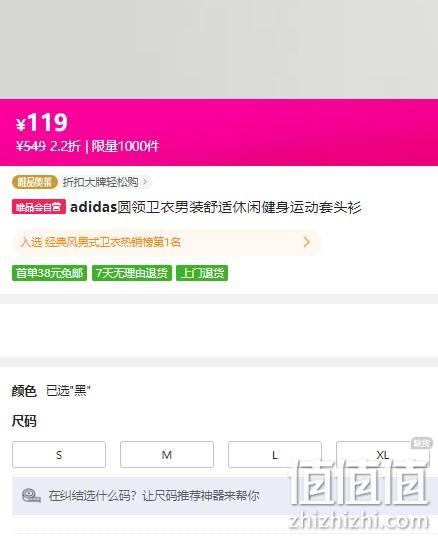This screenshot has height=538, width=438.
Task: Click the small badge above XL size
Action: point(421,443)
